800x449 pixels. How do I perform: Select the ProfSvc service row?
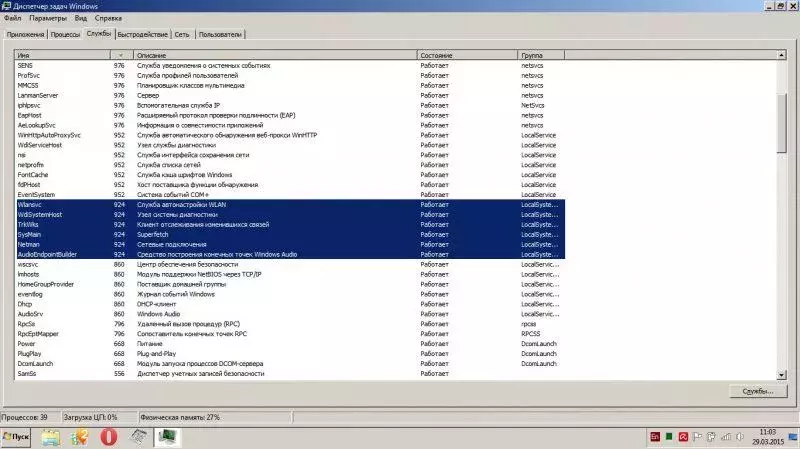point(290,76)
